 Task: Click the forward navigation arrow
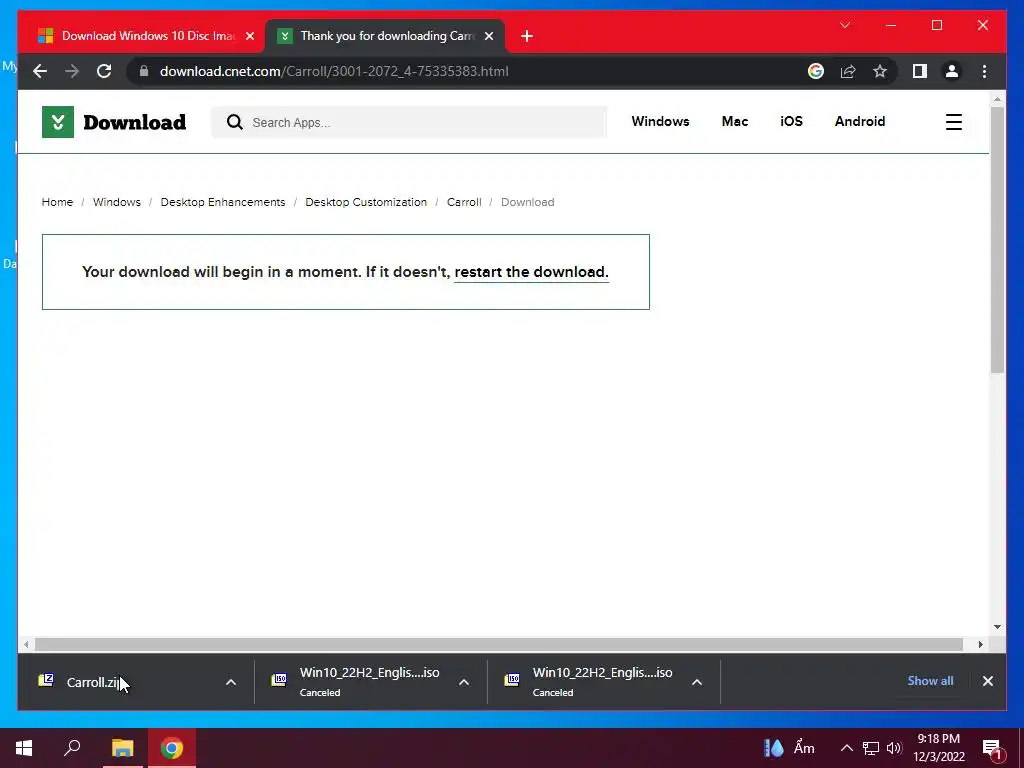coord(72,71)
